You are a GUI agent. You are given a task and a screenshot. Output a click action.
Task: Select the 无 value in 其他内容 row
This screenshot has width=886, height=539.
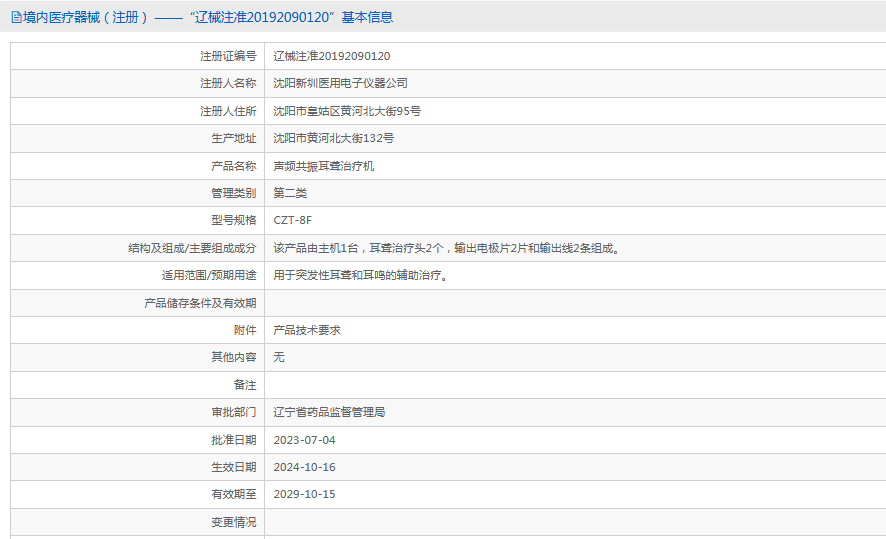[279, 357]
